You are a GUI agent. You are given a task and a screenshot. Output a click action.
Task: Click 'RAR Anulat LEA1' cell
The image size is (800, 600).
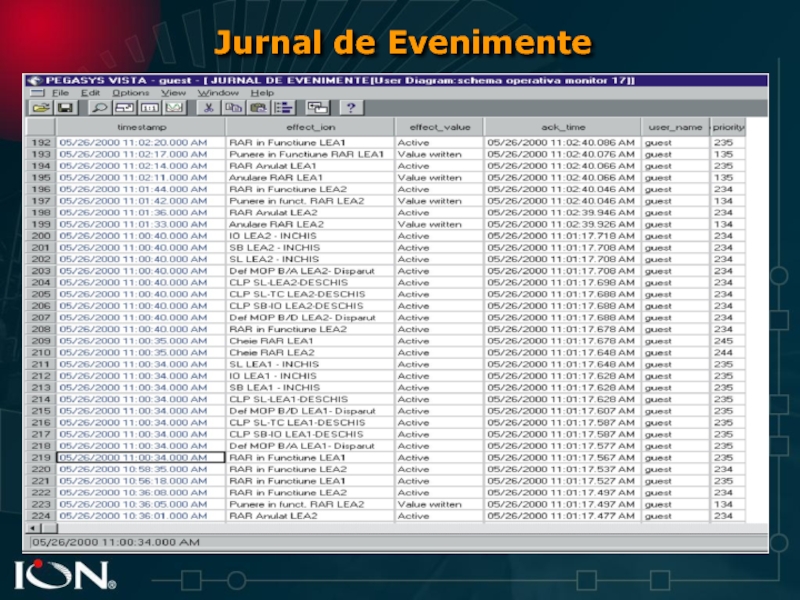tap(310, 166)
